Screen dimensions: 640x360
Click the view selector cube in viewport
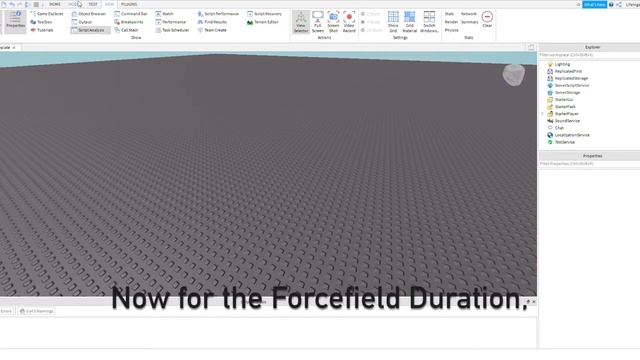coord(513,75)
